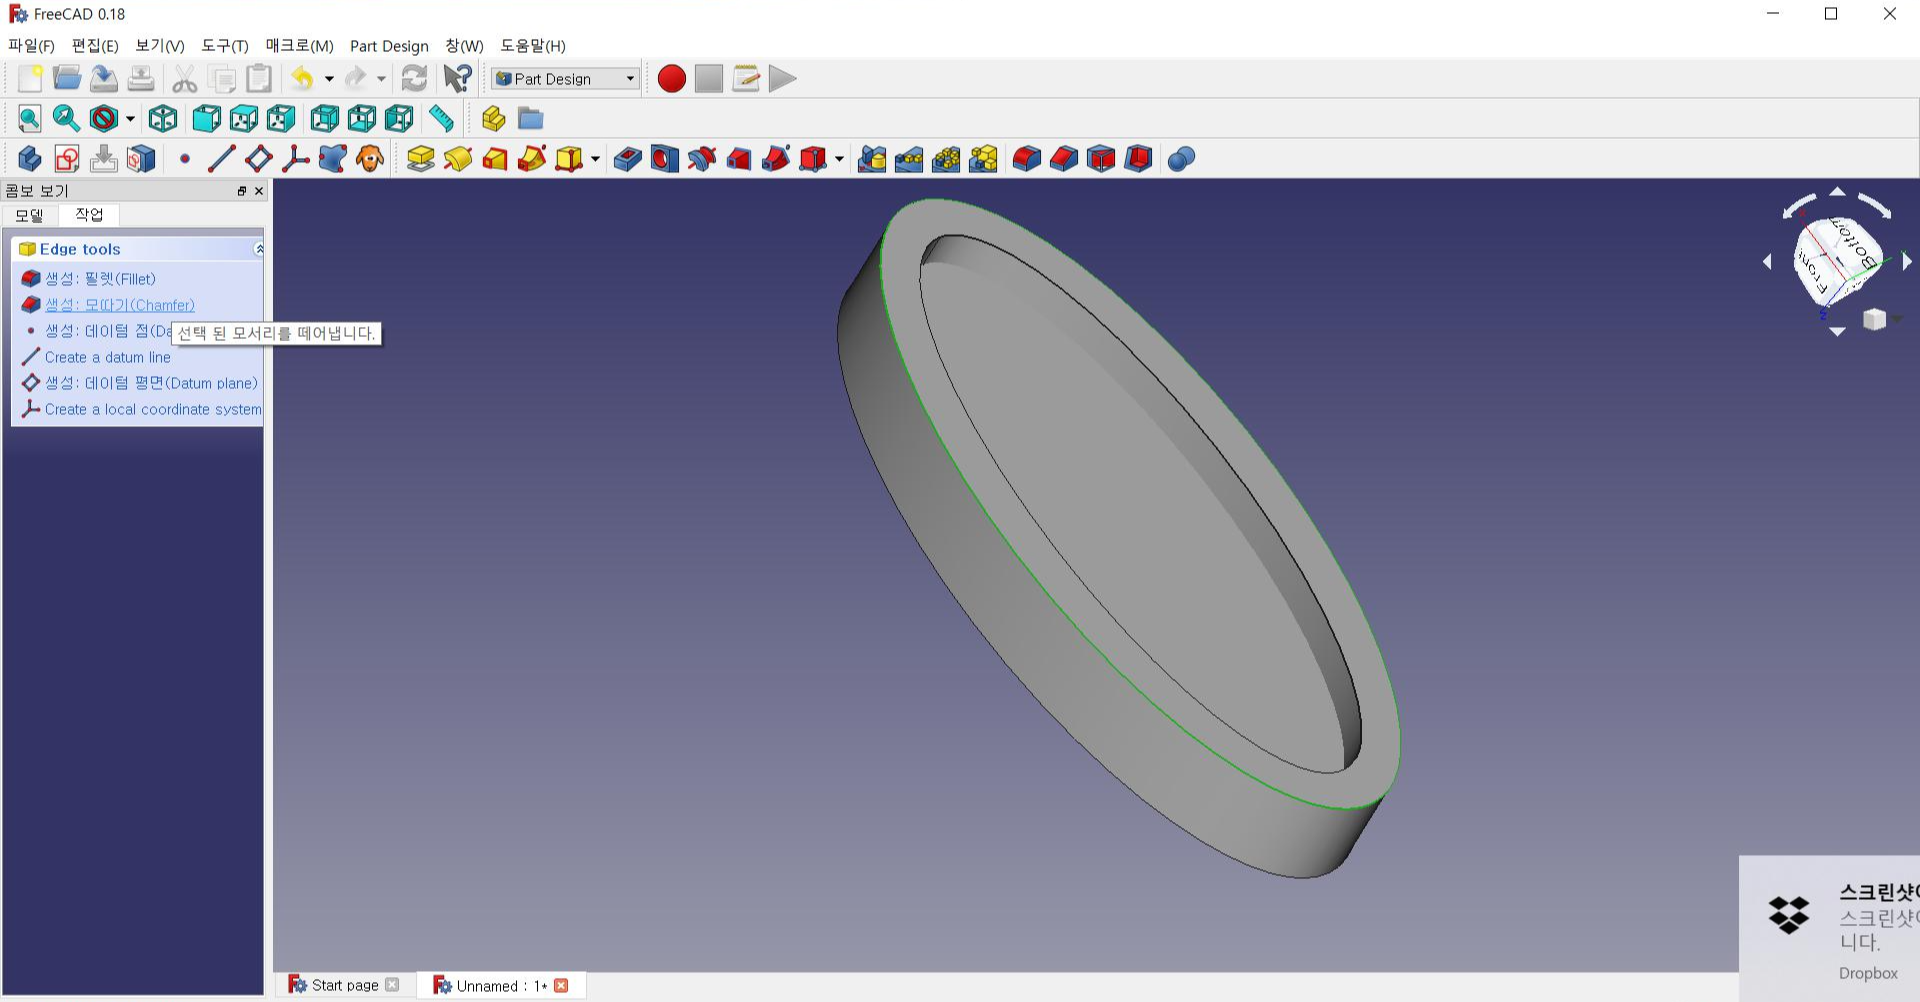Open navigation cube mini menu arrow

(1897, 318)
